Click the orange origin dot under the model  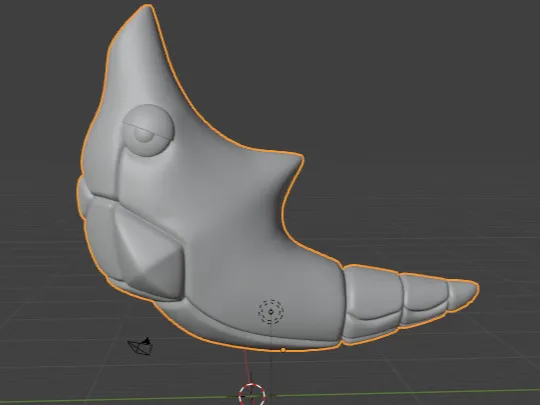(x=283, y=350)
